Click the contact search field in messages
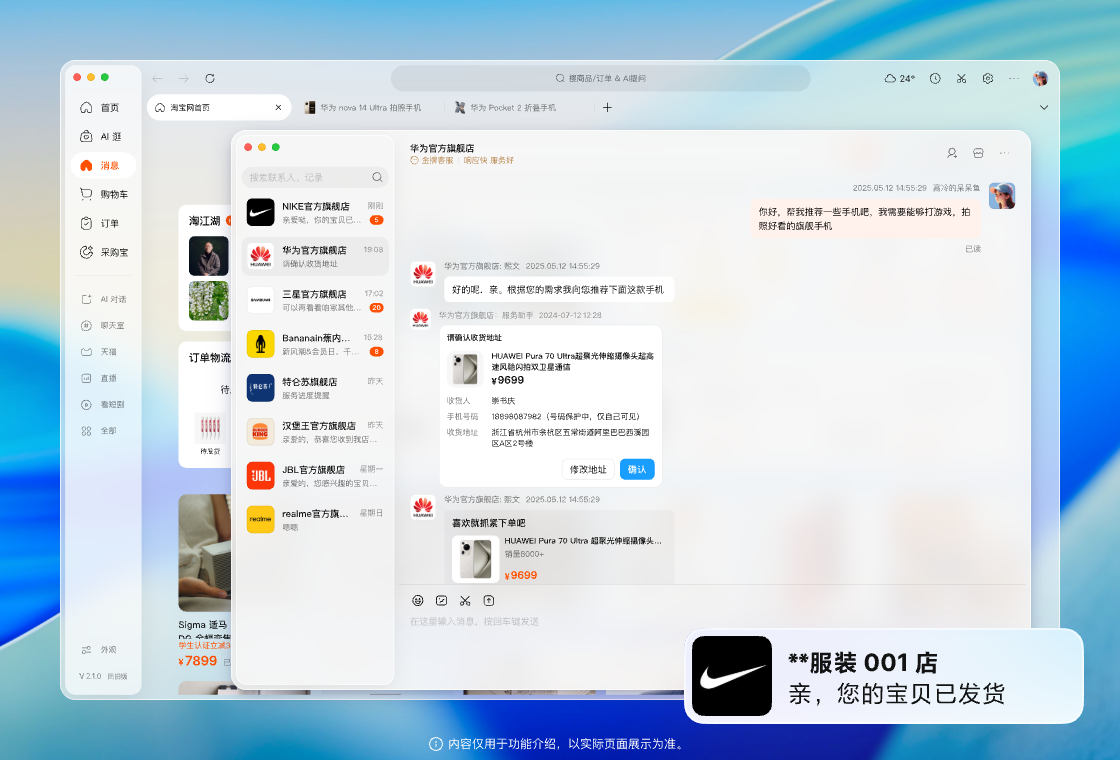This screenshot has width=1120, height=760. click(x=308, y=177)
